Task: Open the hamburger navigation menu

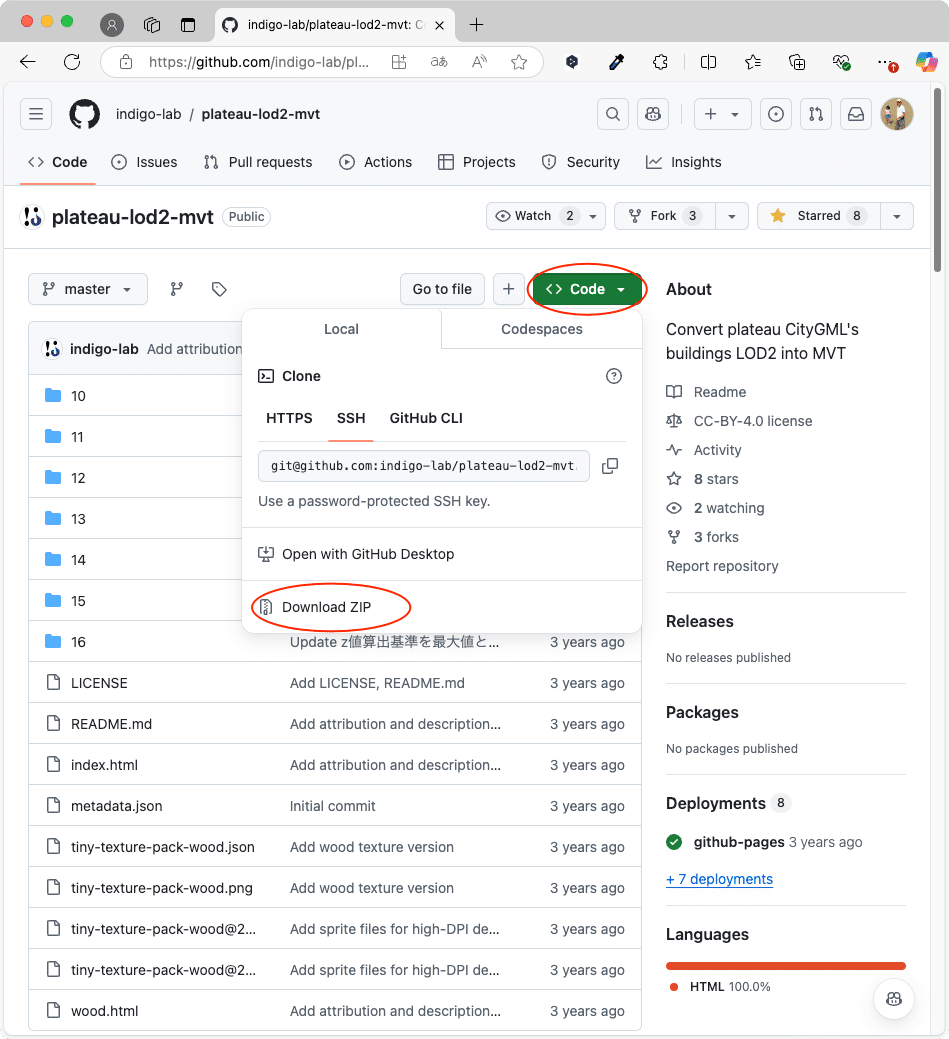Action: [x=36, y=114]
